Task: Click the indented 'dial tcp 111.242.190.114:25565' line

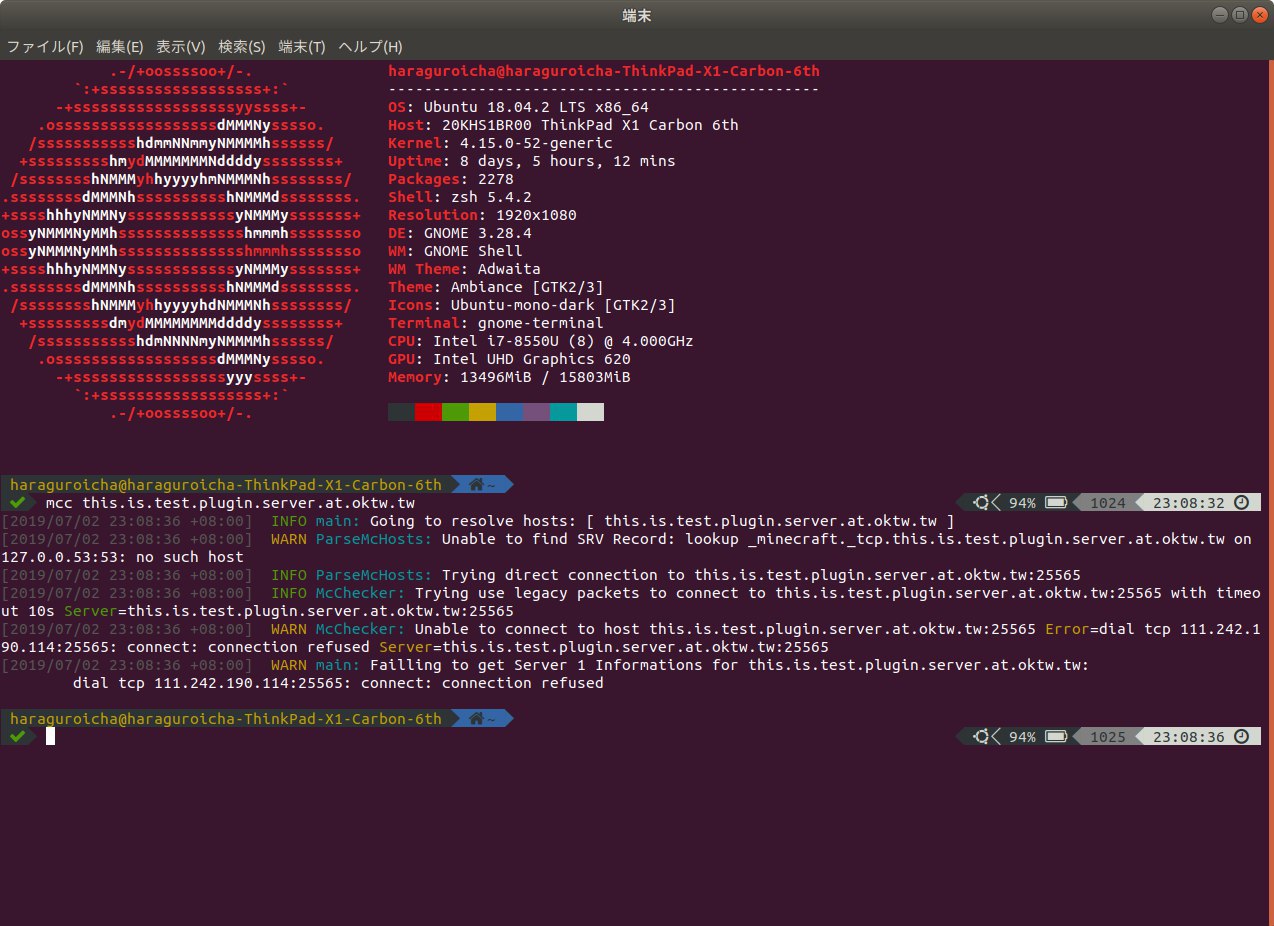Action: 338,683
